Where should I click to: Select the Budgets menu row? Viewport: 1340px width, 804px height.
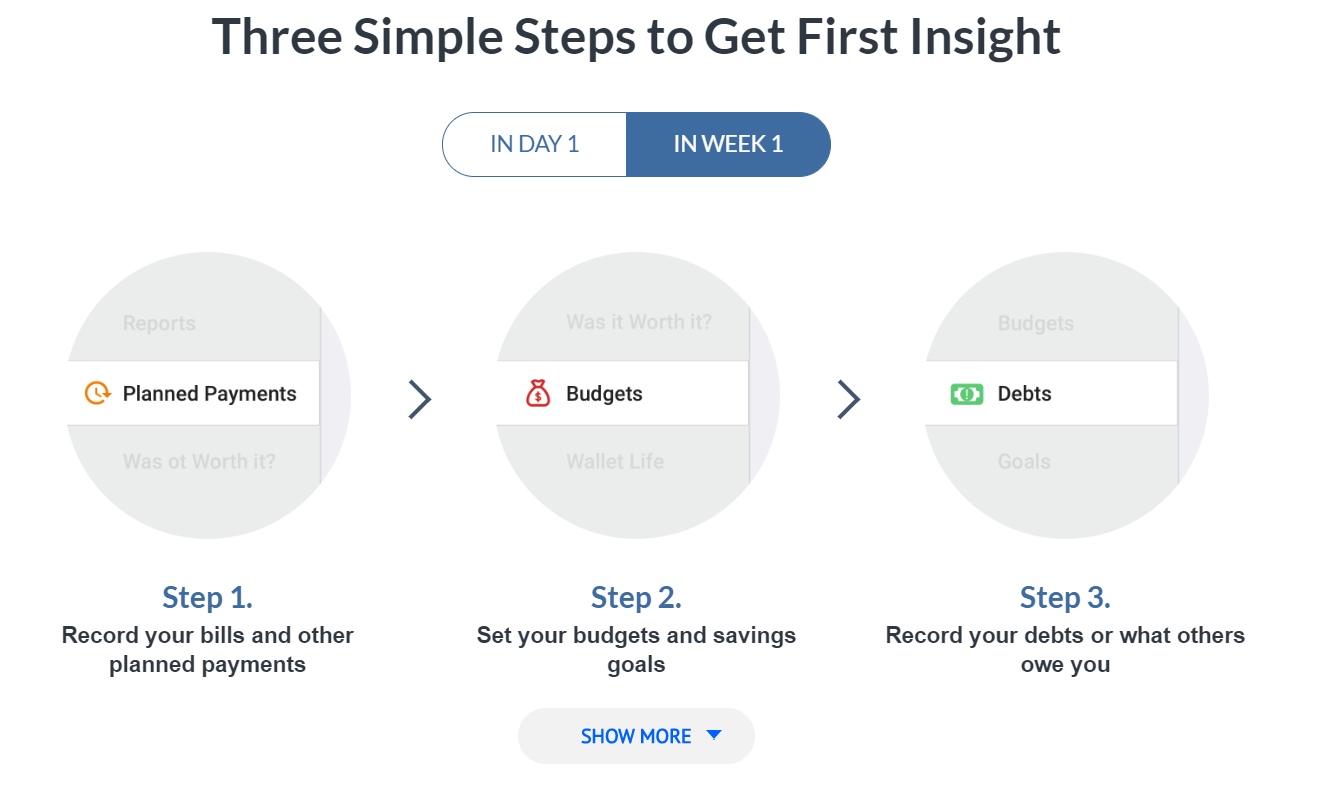coord(622,393)
